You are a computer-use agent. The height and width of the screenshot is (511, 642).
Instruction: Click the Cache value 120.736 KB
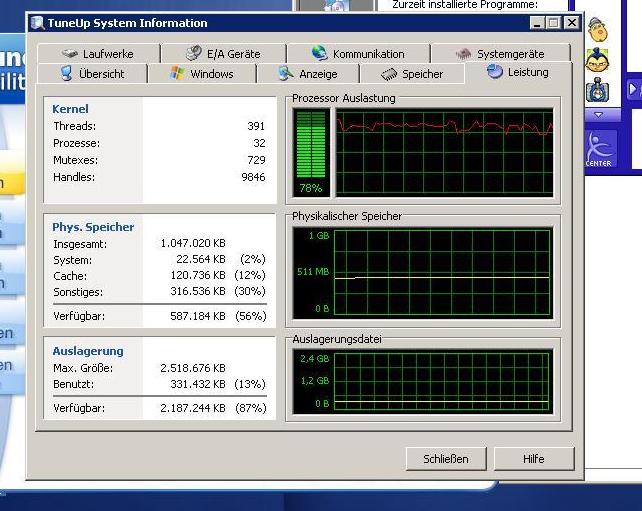(198, 275)
